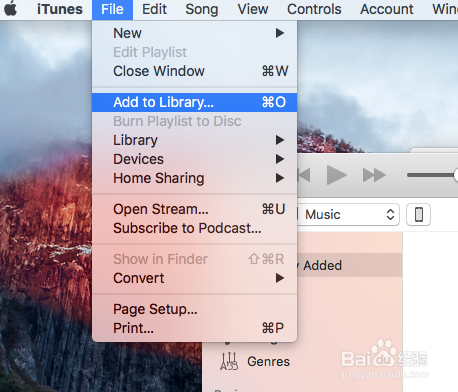Viewport: 458px width, 392px height.
Task: Select Add to Library… menu item
Action: 194,102
